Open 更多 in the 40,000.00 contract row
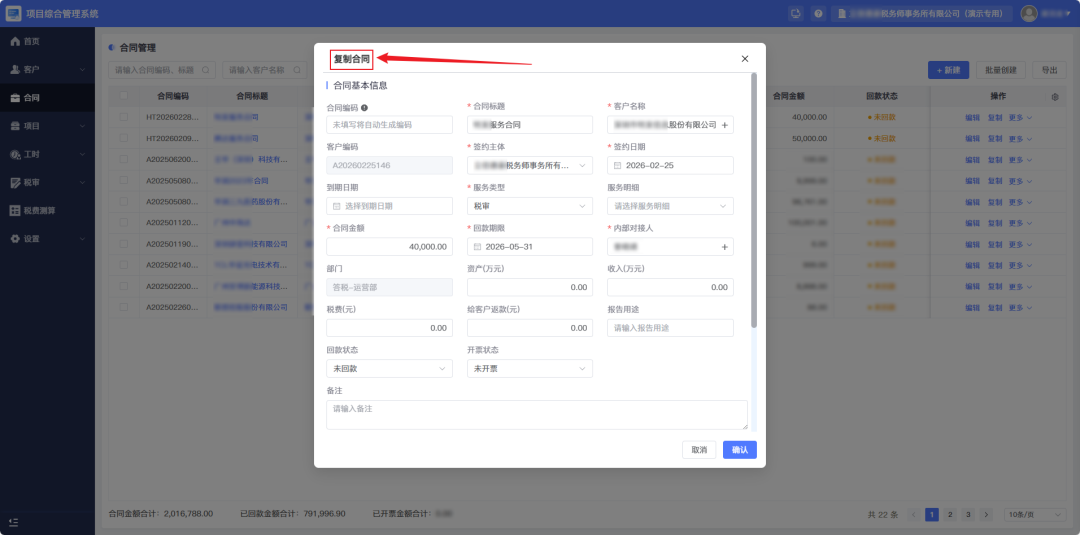Image resolution: width=1080 pixels, height=535 pixels. tap(1020, 118)
